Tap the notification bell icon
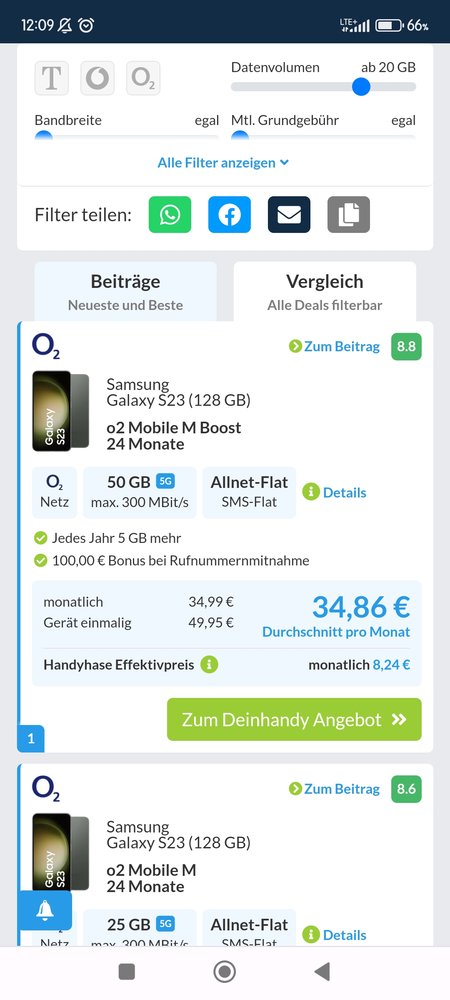This screenshot has width=450, height=1000. [x=45, y=911]
